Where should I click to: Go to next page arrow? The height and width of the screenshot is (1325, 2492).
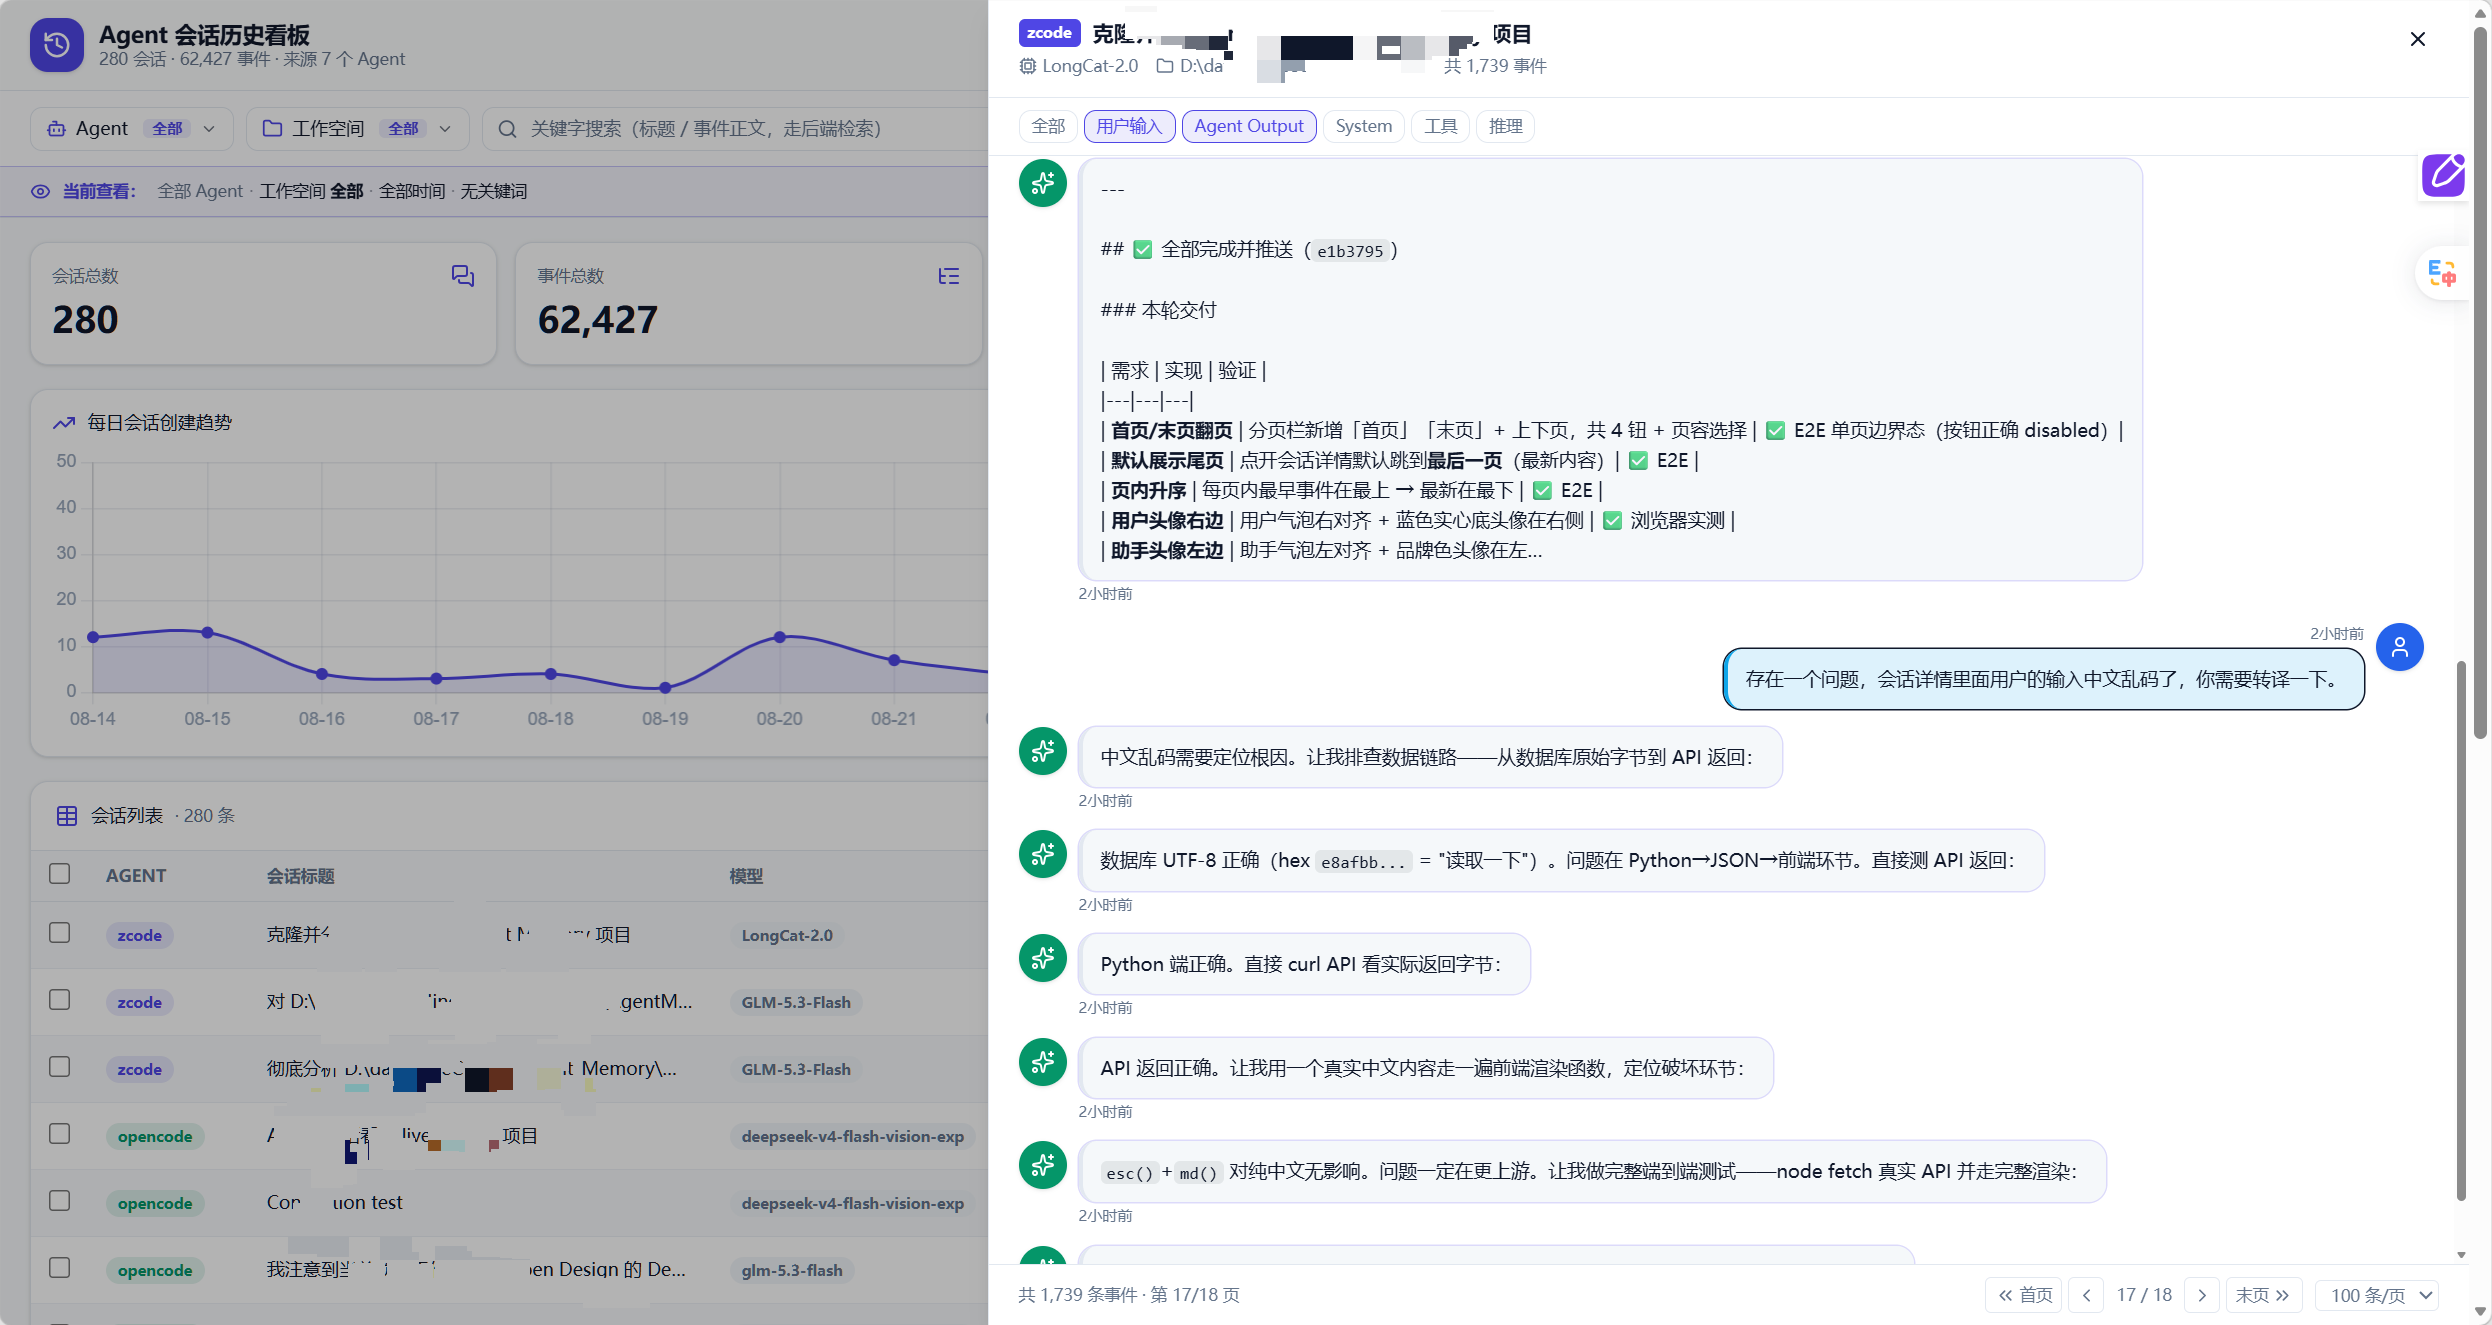pyautogui.click(x=2202, y=1295)
